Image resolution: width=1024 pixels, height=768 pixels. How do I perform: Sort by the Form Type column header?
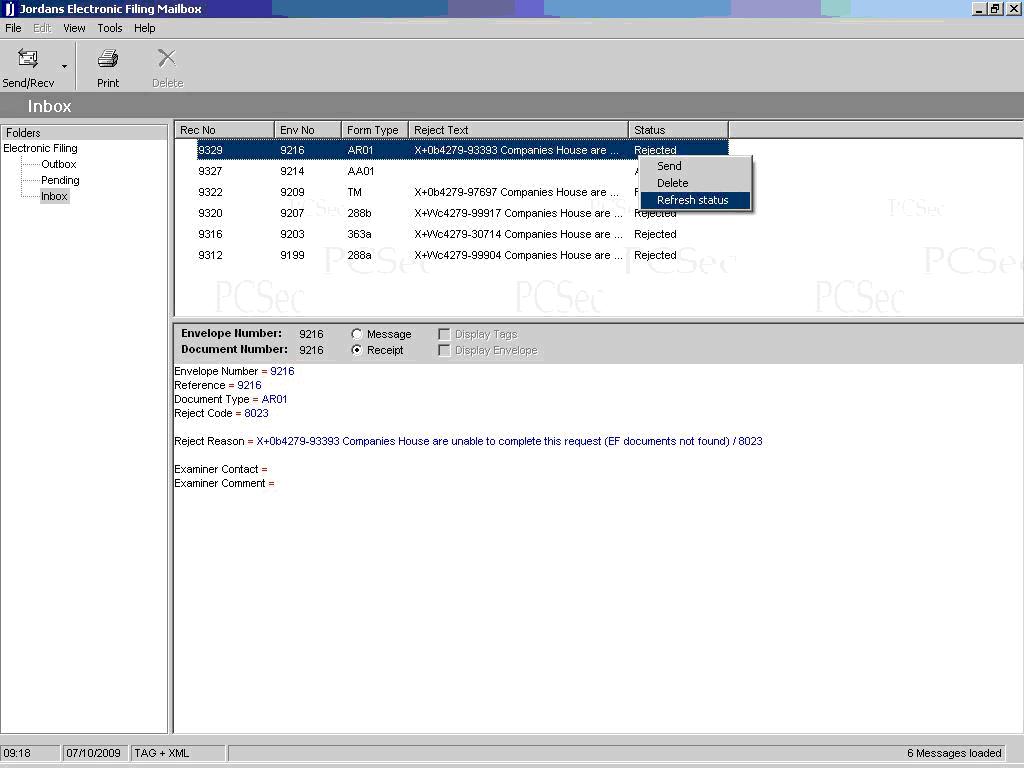pos(373,130)
